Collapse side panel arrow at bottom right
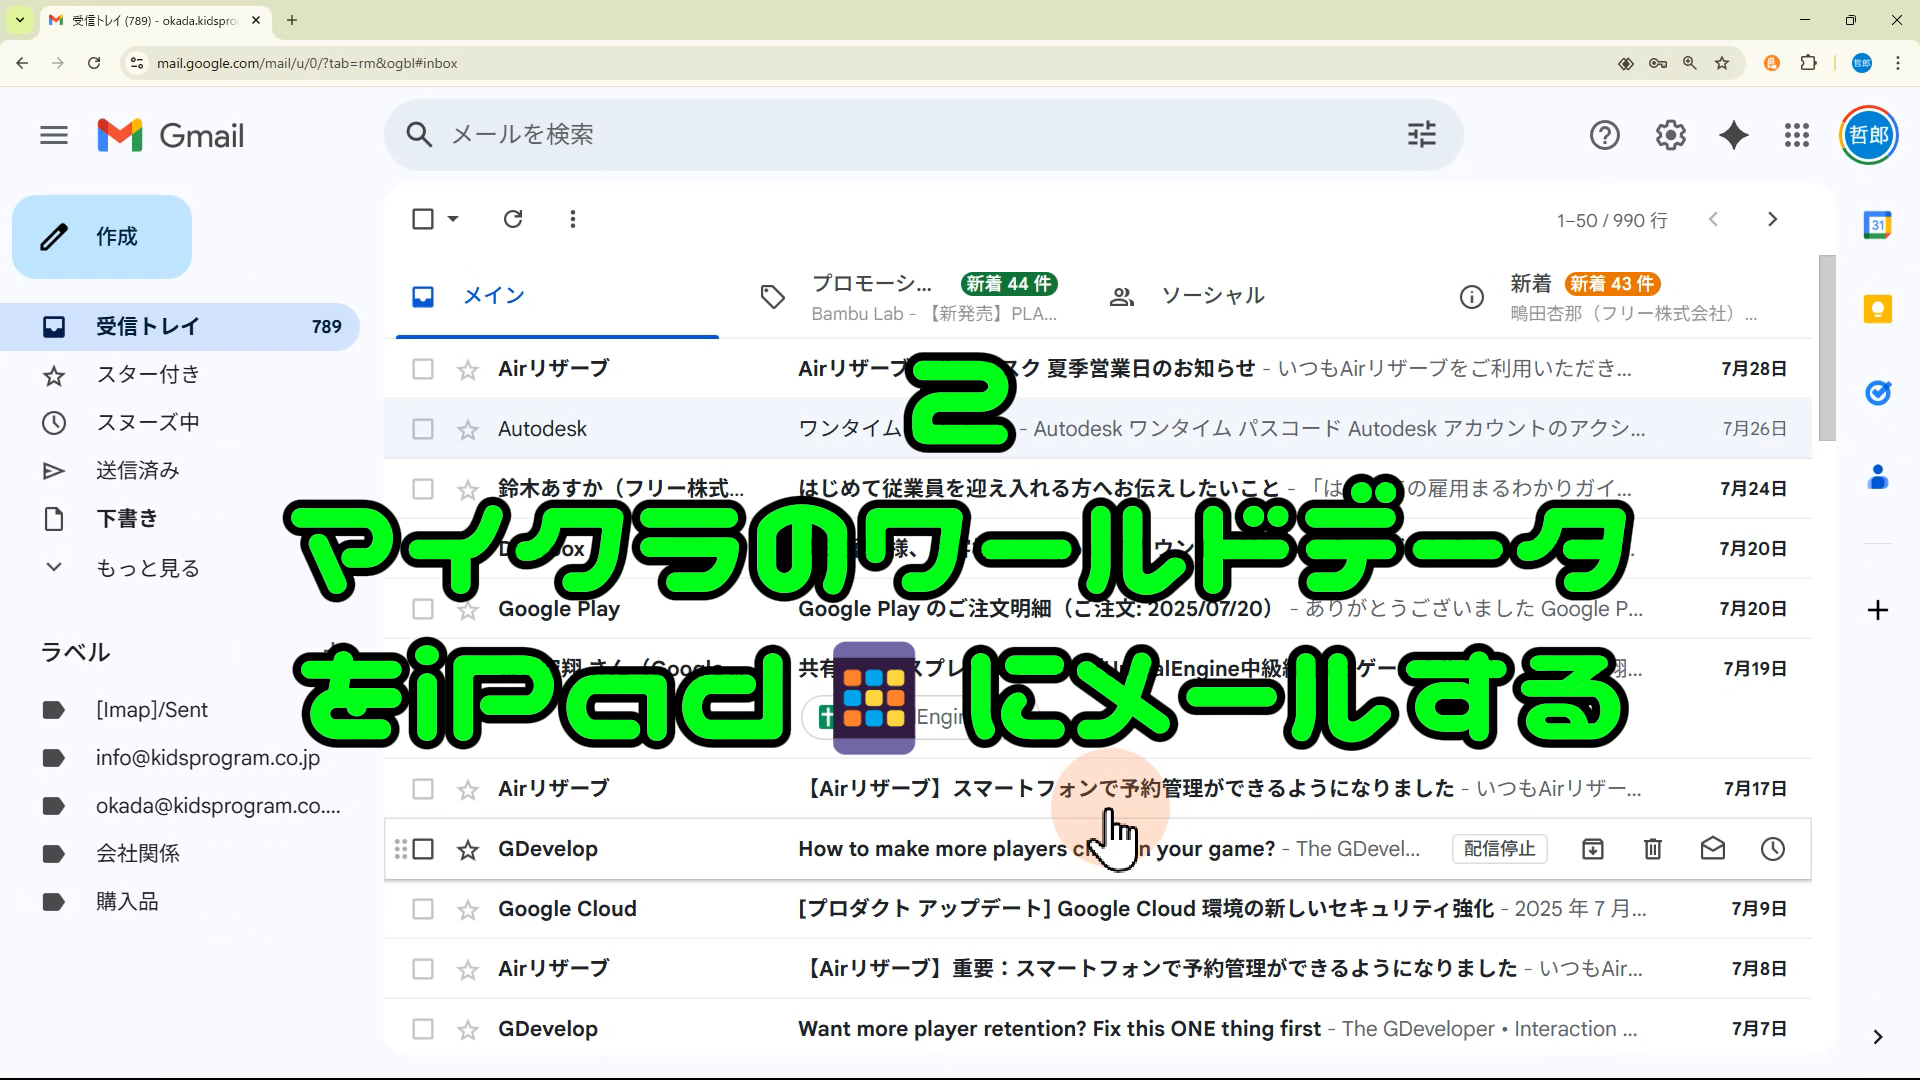 [x=1877, y=1037]
